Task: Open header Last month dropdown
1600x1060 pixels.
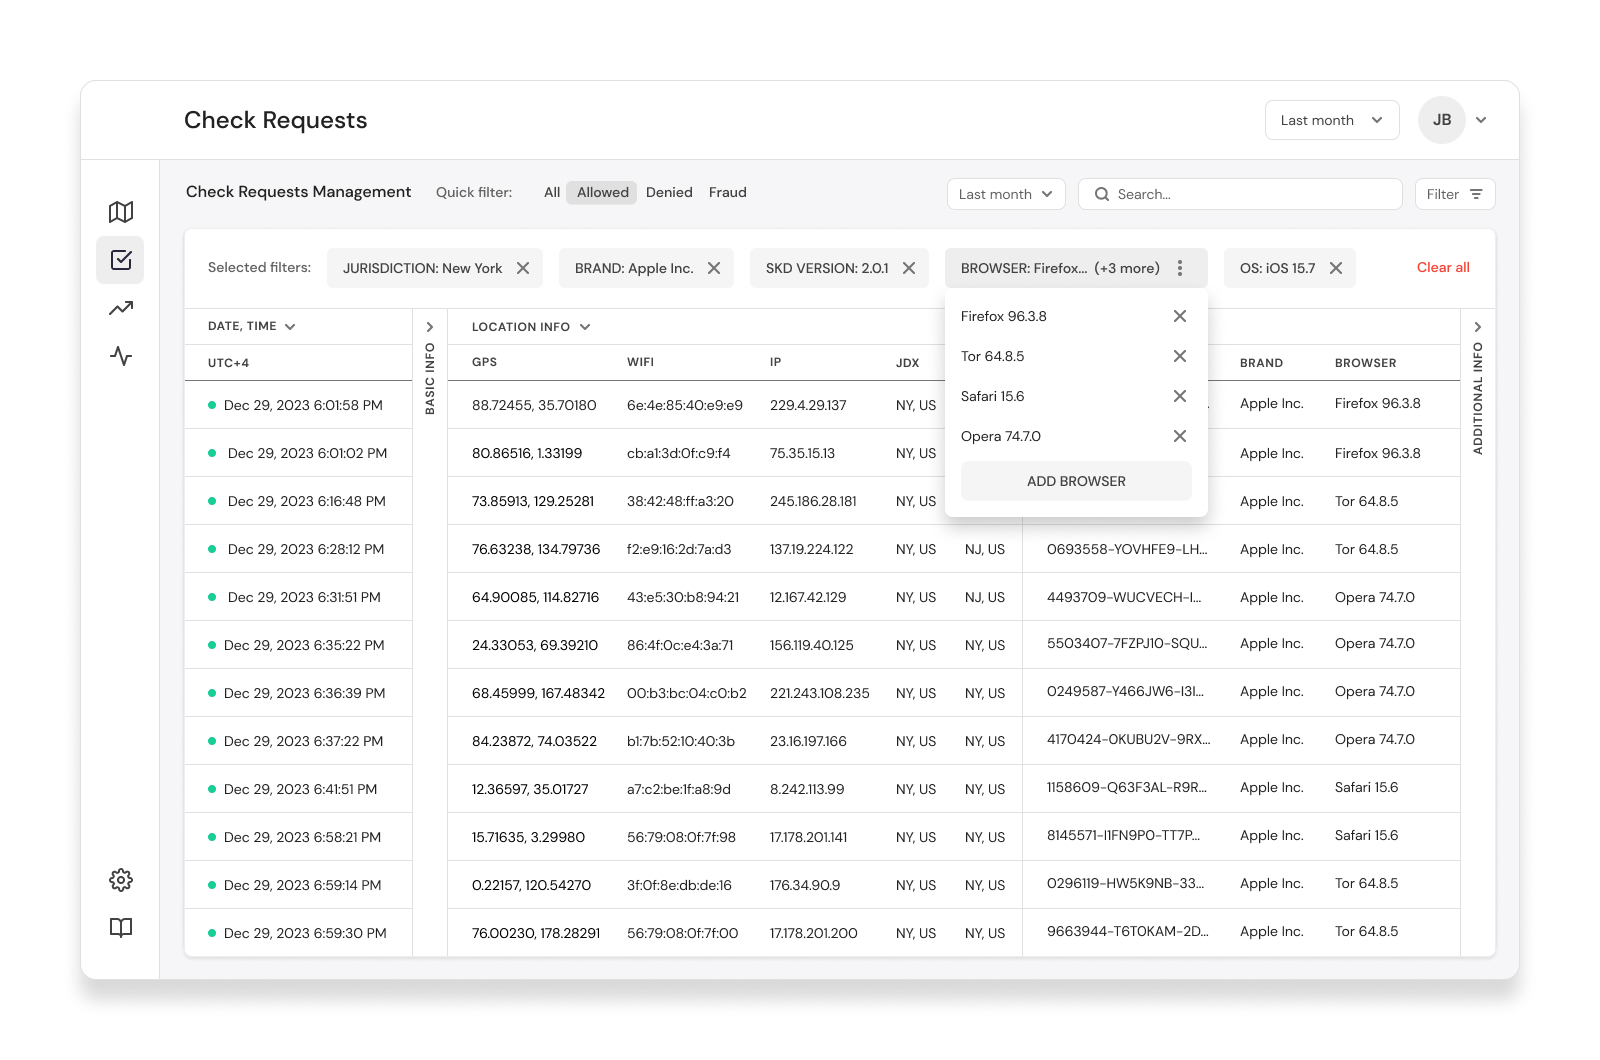Action: coord(1332,120)
